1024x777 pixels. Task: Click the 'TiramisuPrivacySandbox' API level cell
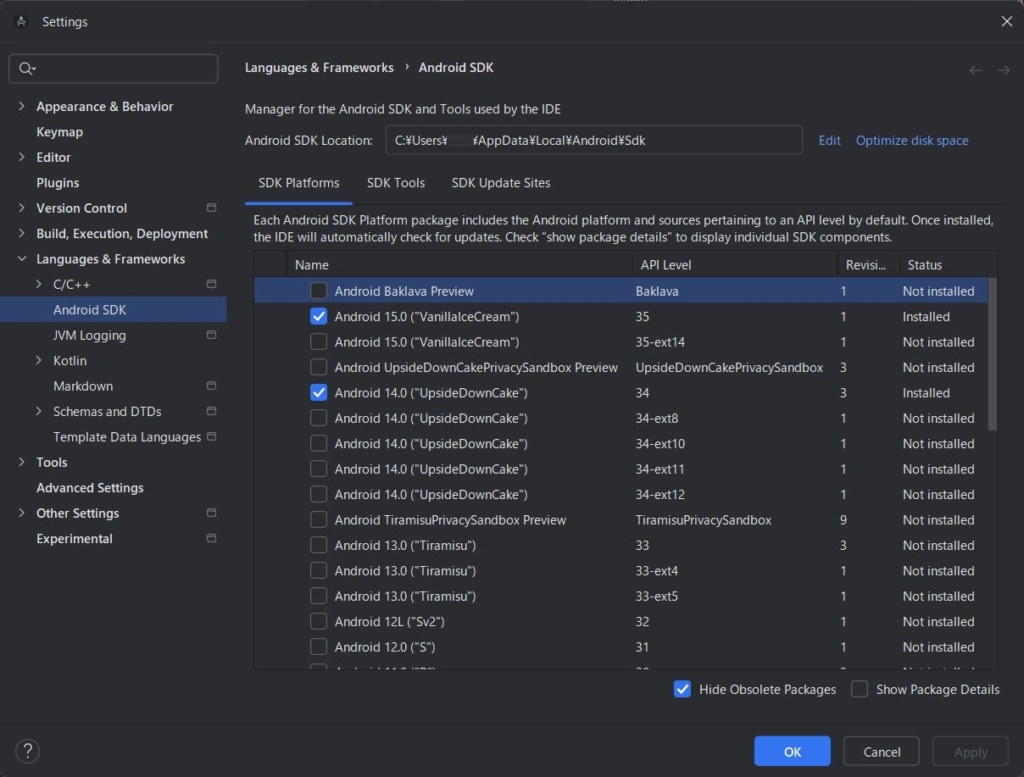coord(703,520)
